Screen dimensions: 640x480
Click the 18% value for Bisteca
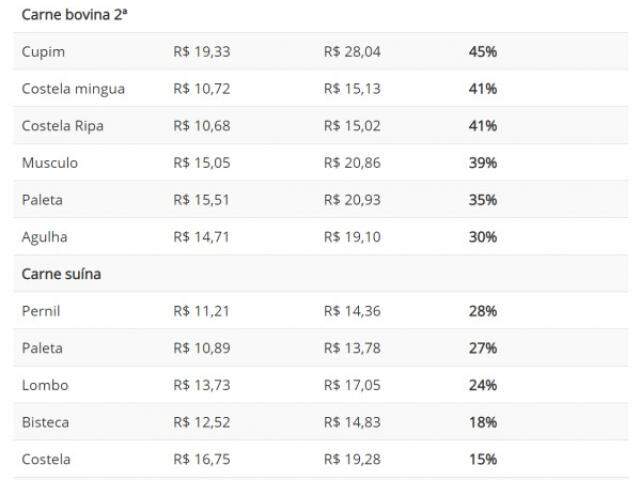click(x=483, y=422)
